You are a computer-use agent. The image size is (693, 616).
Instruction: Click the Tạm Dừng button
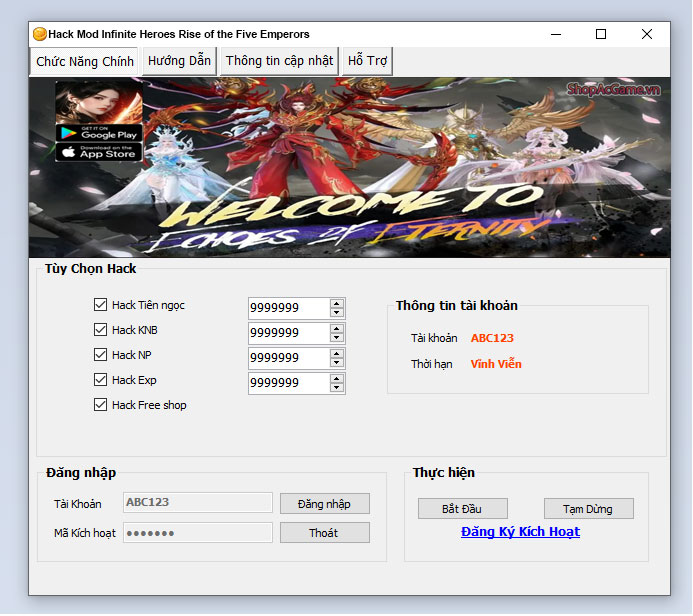click(588, 509)
